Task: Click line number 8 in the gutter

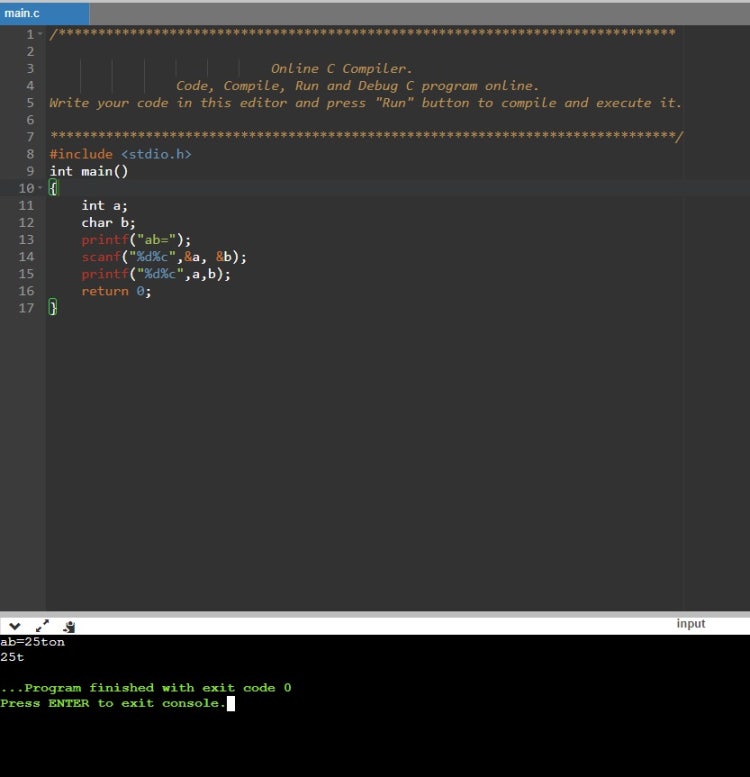Action: coord(29,154)
